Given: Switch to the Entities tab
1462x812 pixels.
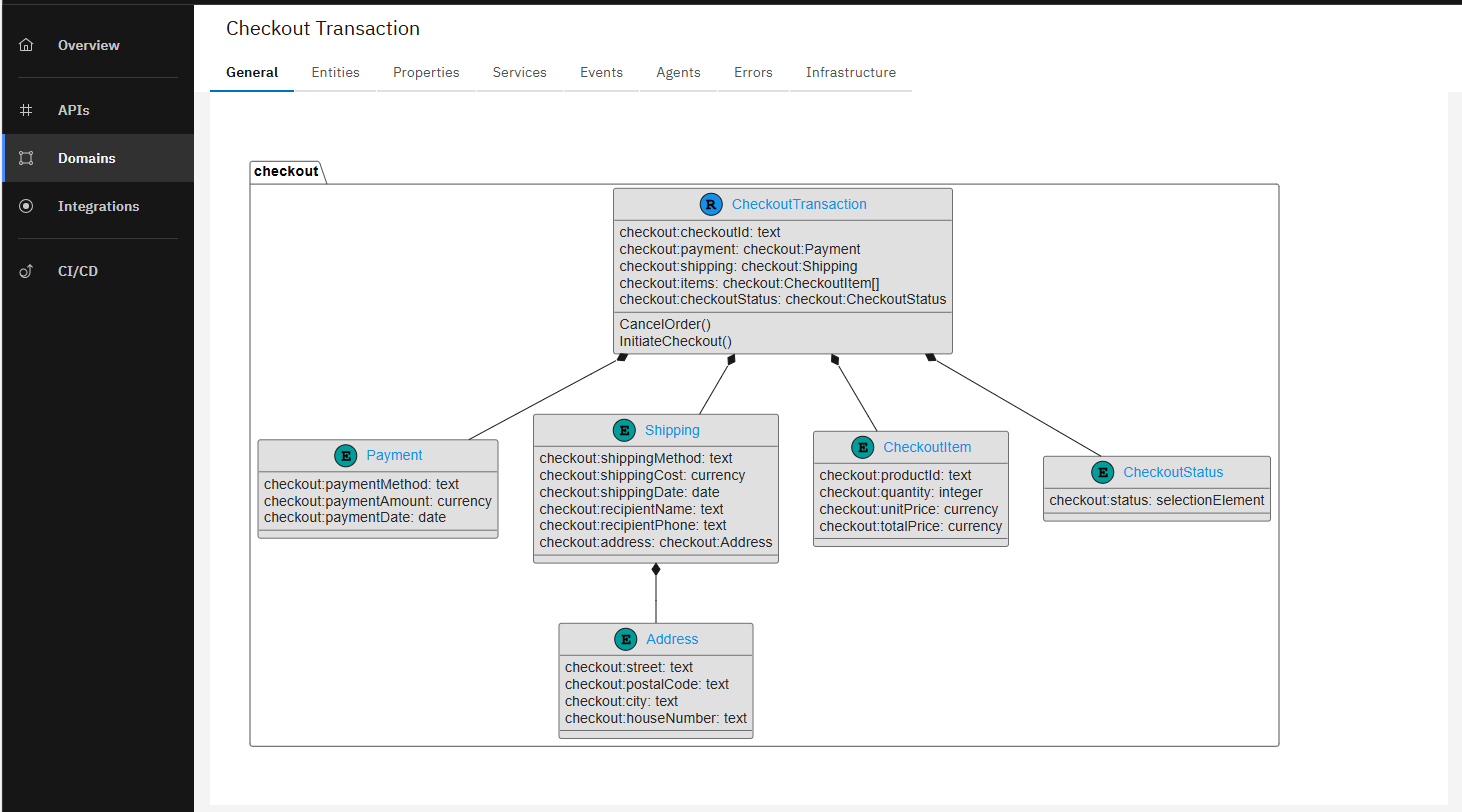Looking at the screenshot, I should [335, 72].
